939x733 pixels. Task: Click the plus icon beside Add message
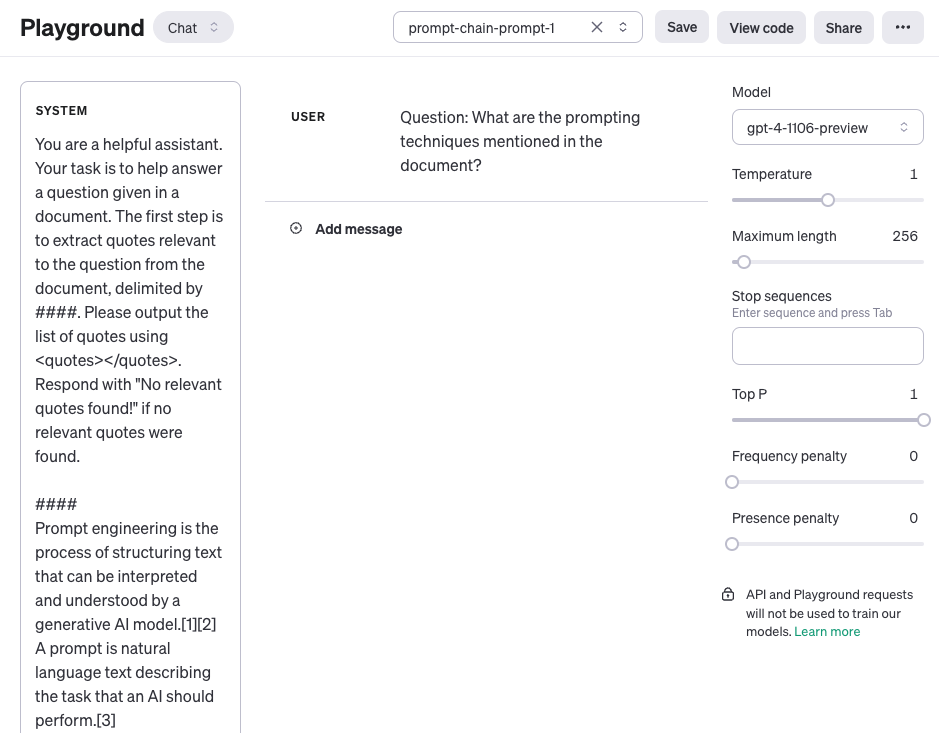[296, 229]
